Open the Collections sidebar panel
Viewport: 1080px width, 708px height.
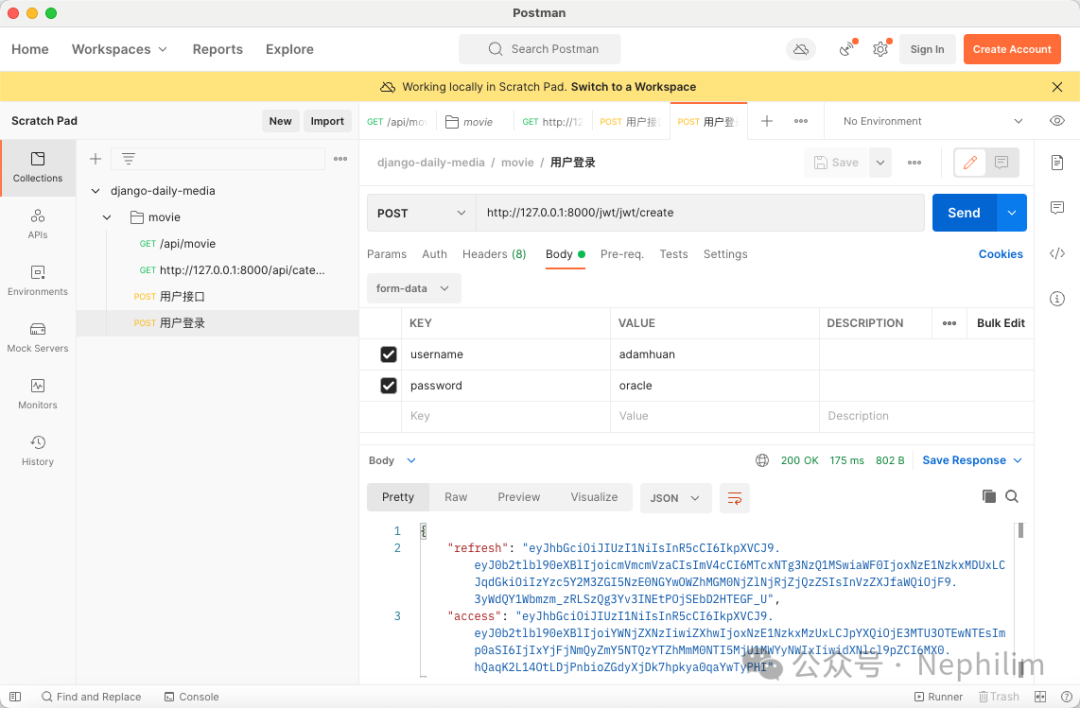click(x=37, y=167)
